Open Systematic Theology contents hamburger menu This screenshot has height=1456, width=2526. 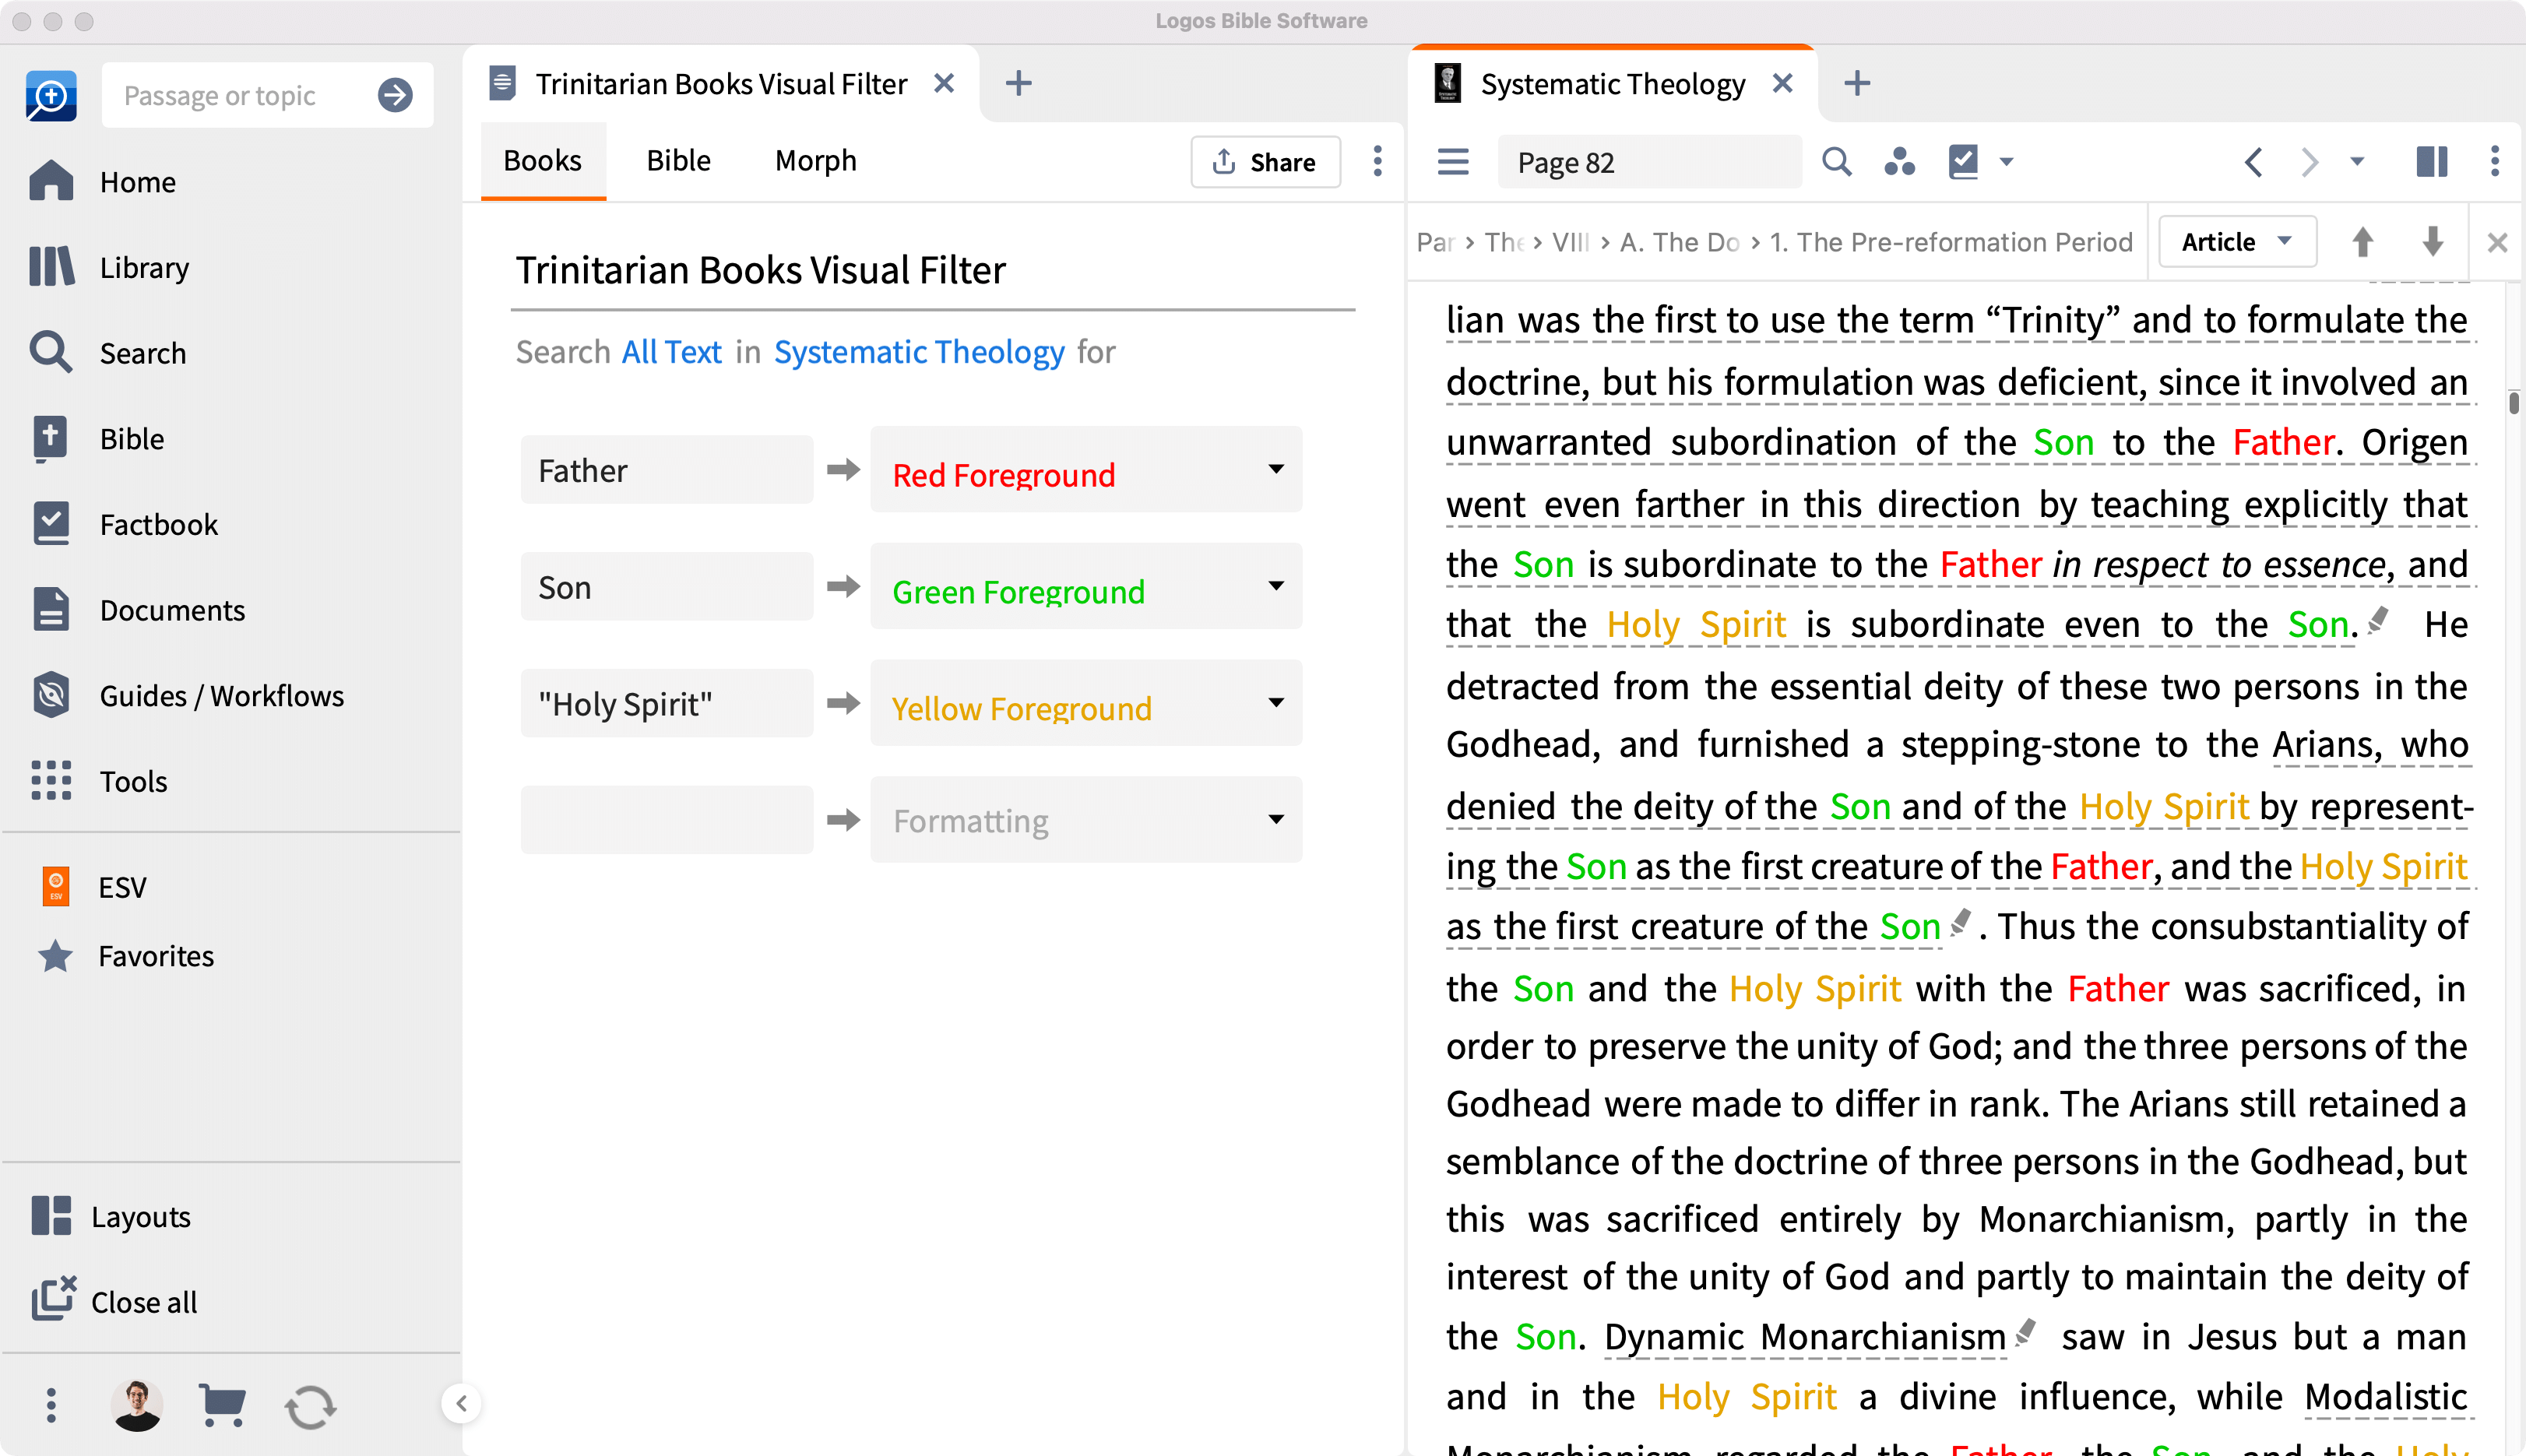coord(1452,161)
